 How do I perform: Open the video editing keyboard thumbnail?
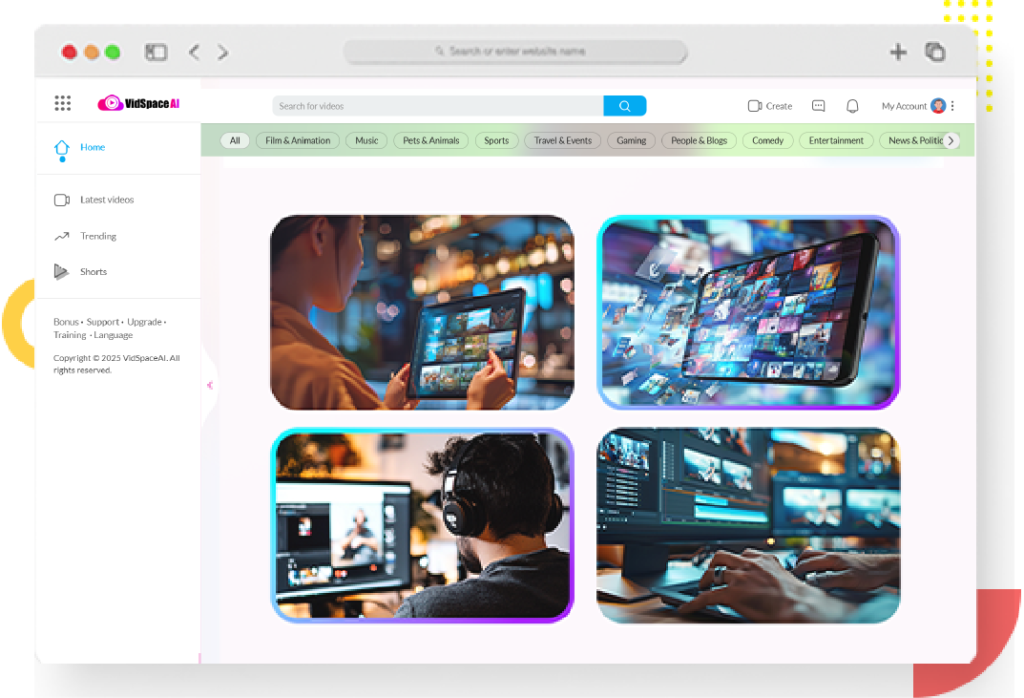pos(748,526)
